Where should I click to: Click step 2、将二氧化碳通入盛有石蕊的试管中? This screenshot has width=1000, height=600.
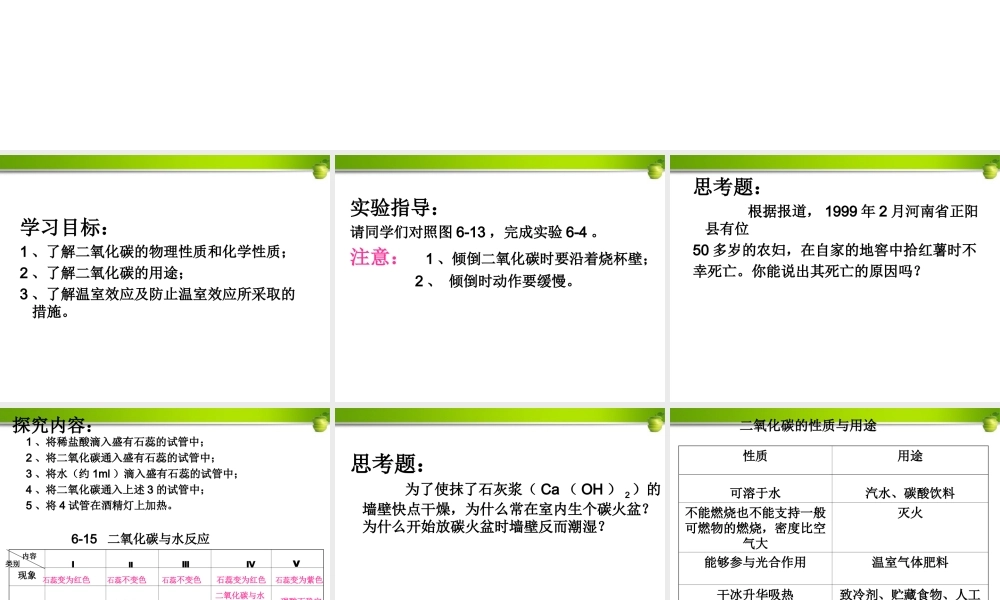click(x=121, y=458)
